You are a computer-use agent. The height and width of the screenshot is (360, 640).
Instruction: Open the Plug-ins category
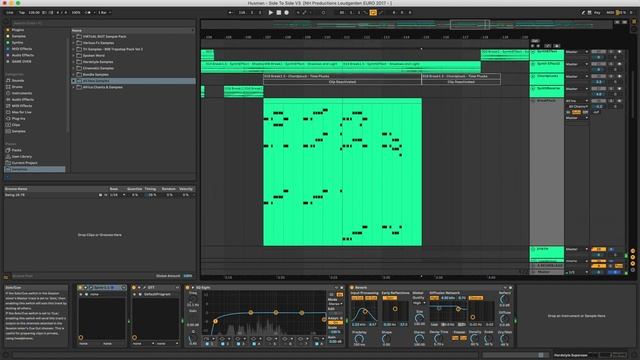(18, 118)
